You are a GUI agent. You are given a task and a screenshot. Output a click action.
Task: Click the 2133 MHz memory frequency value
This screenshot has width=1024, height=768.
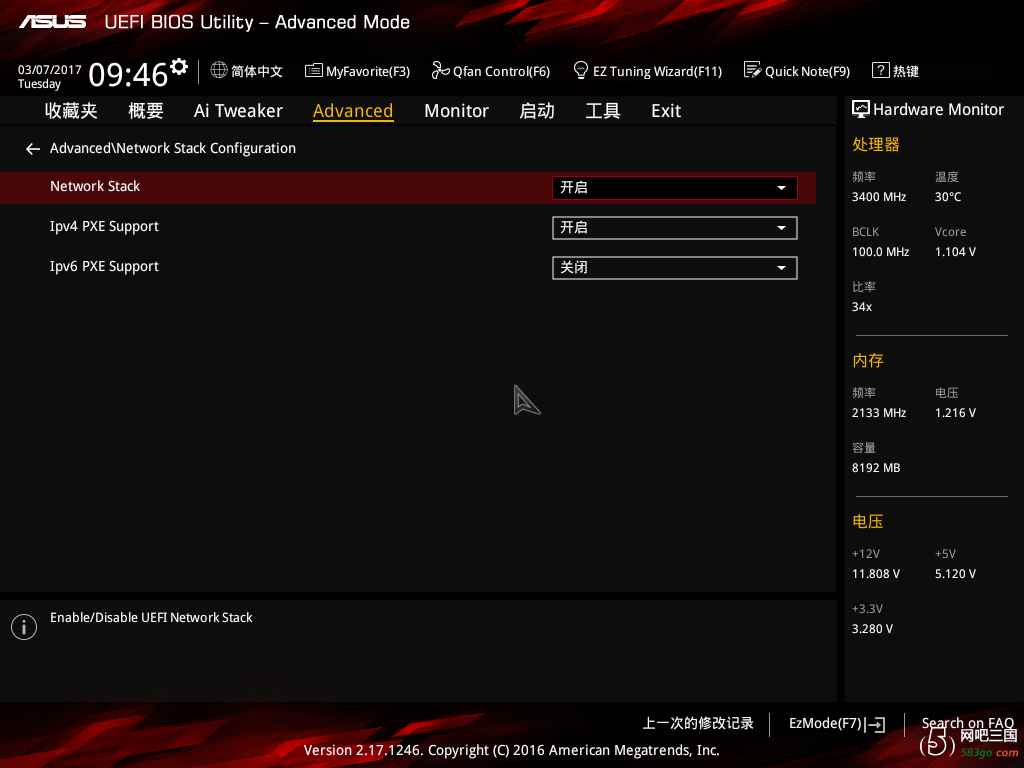879,413
